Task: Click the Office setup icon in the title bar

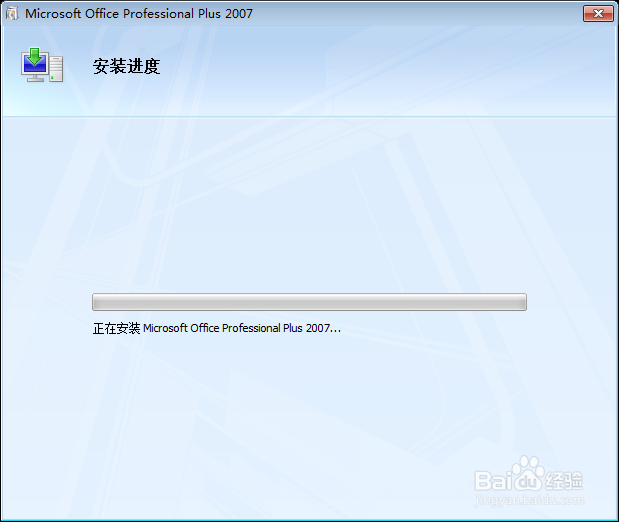Action: pos(12,13)
